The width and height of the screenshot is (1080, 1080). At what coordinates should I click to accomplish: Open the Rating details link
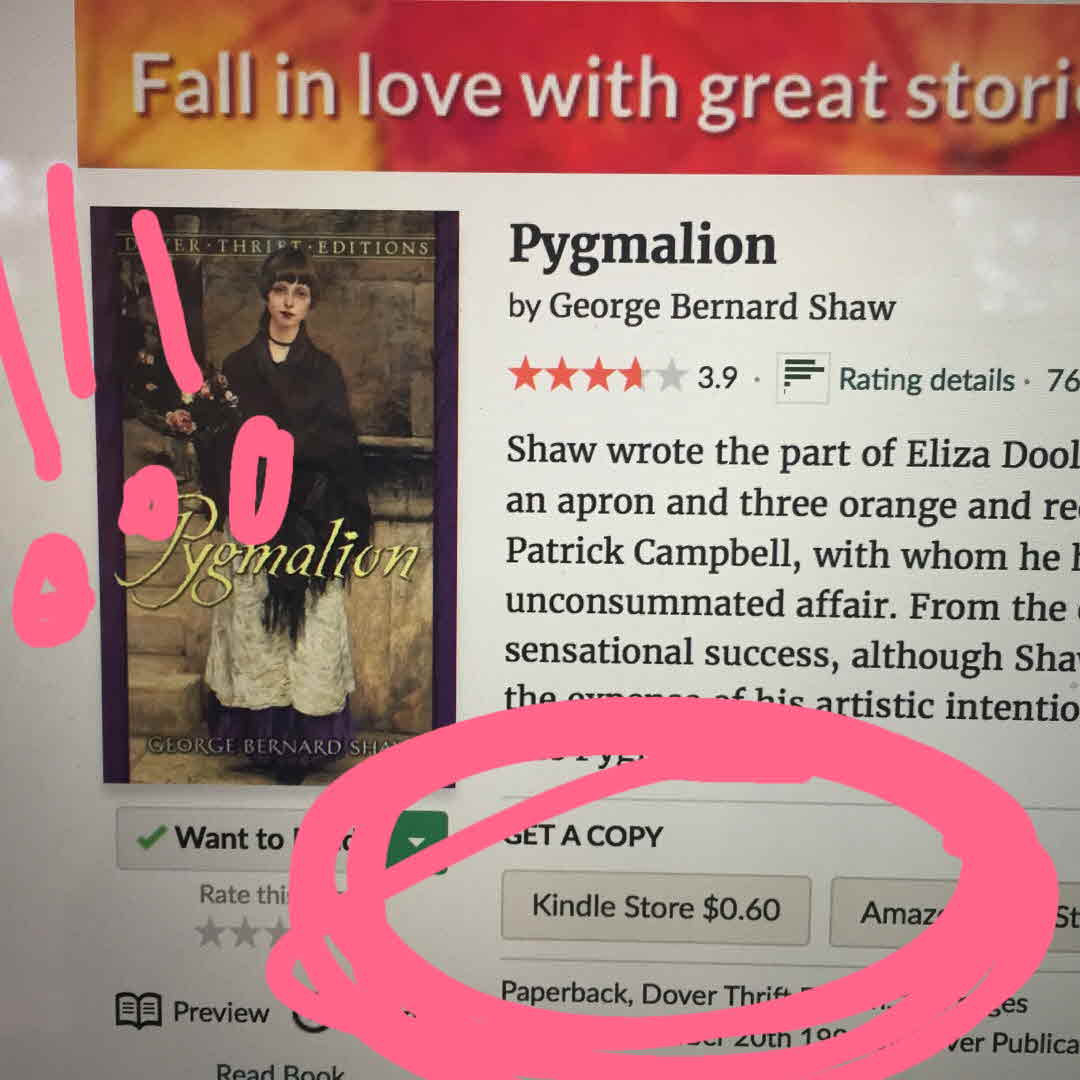pos(926,380)
